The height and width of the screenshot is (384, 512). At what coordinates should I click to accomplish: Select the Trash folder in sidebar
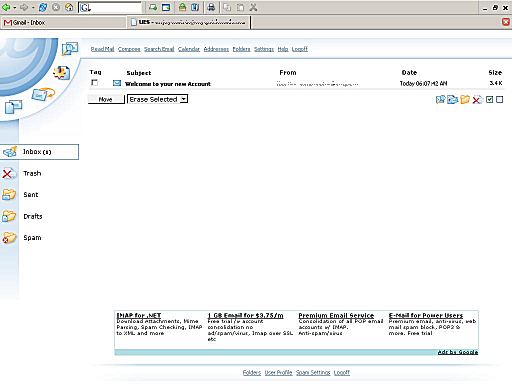(x=32, y=173)
